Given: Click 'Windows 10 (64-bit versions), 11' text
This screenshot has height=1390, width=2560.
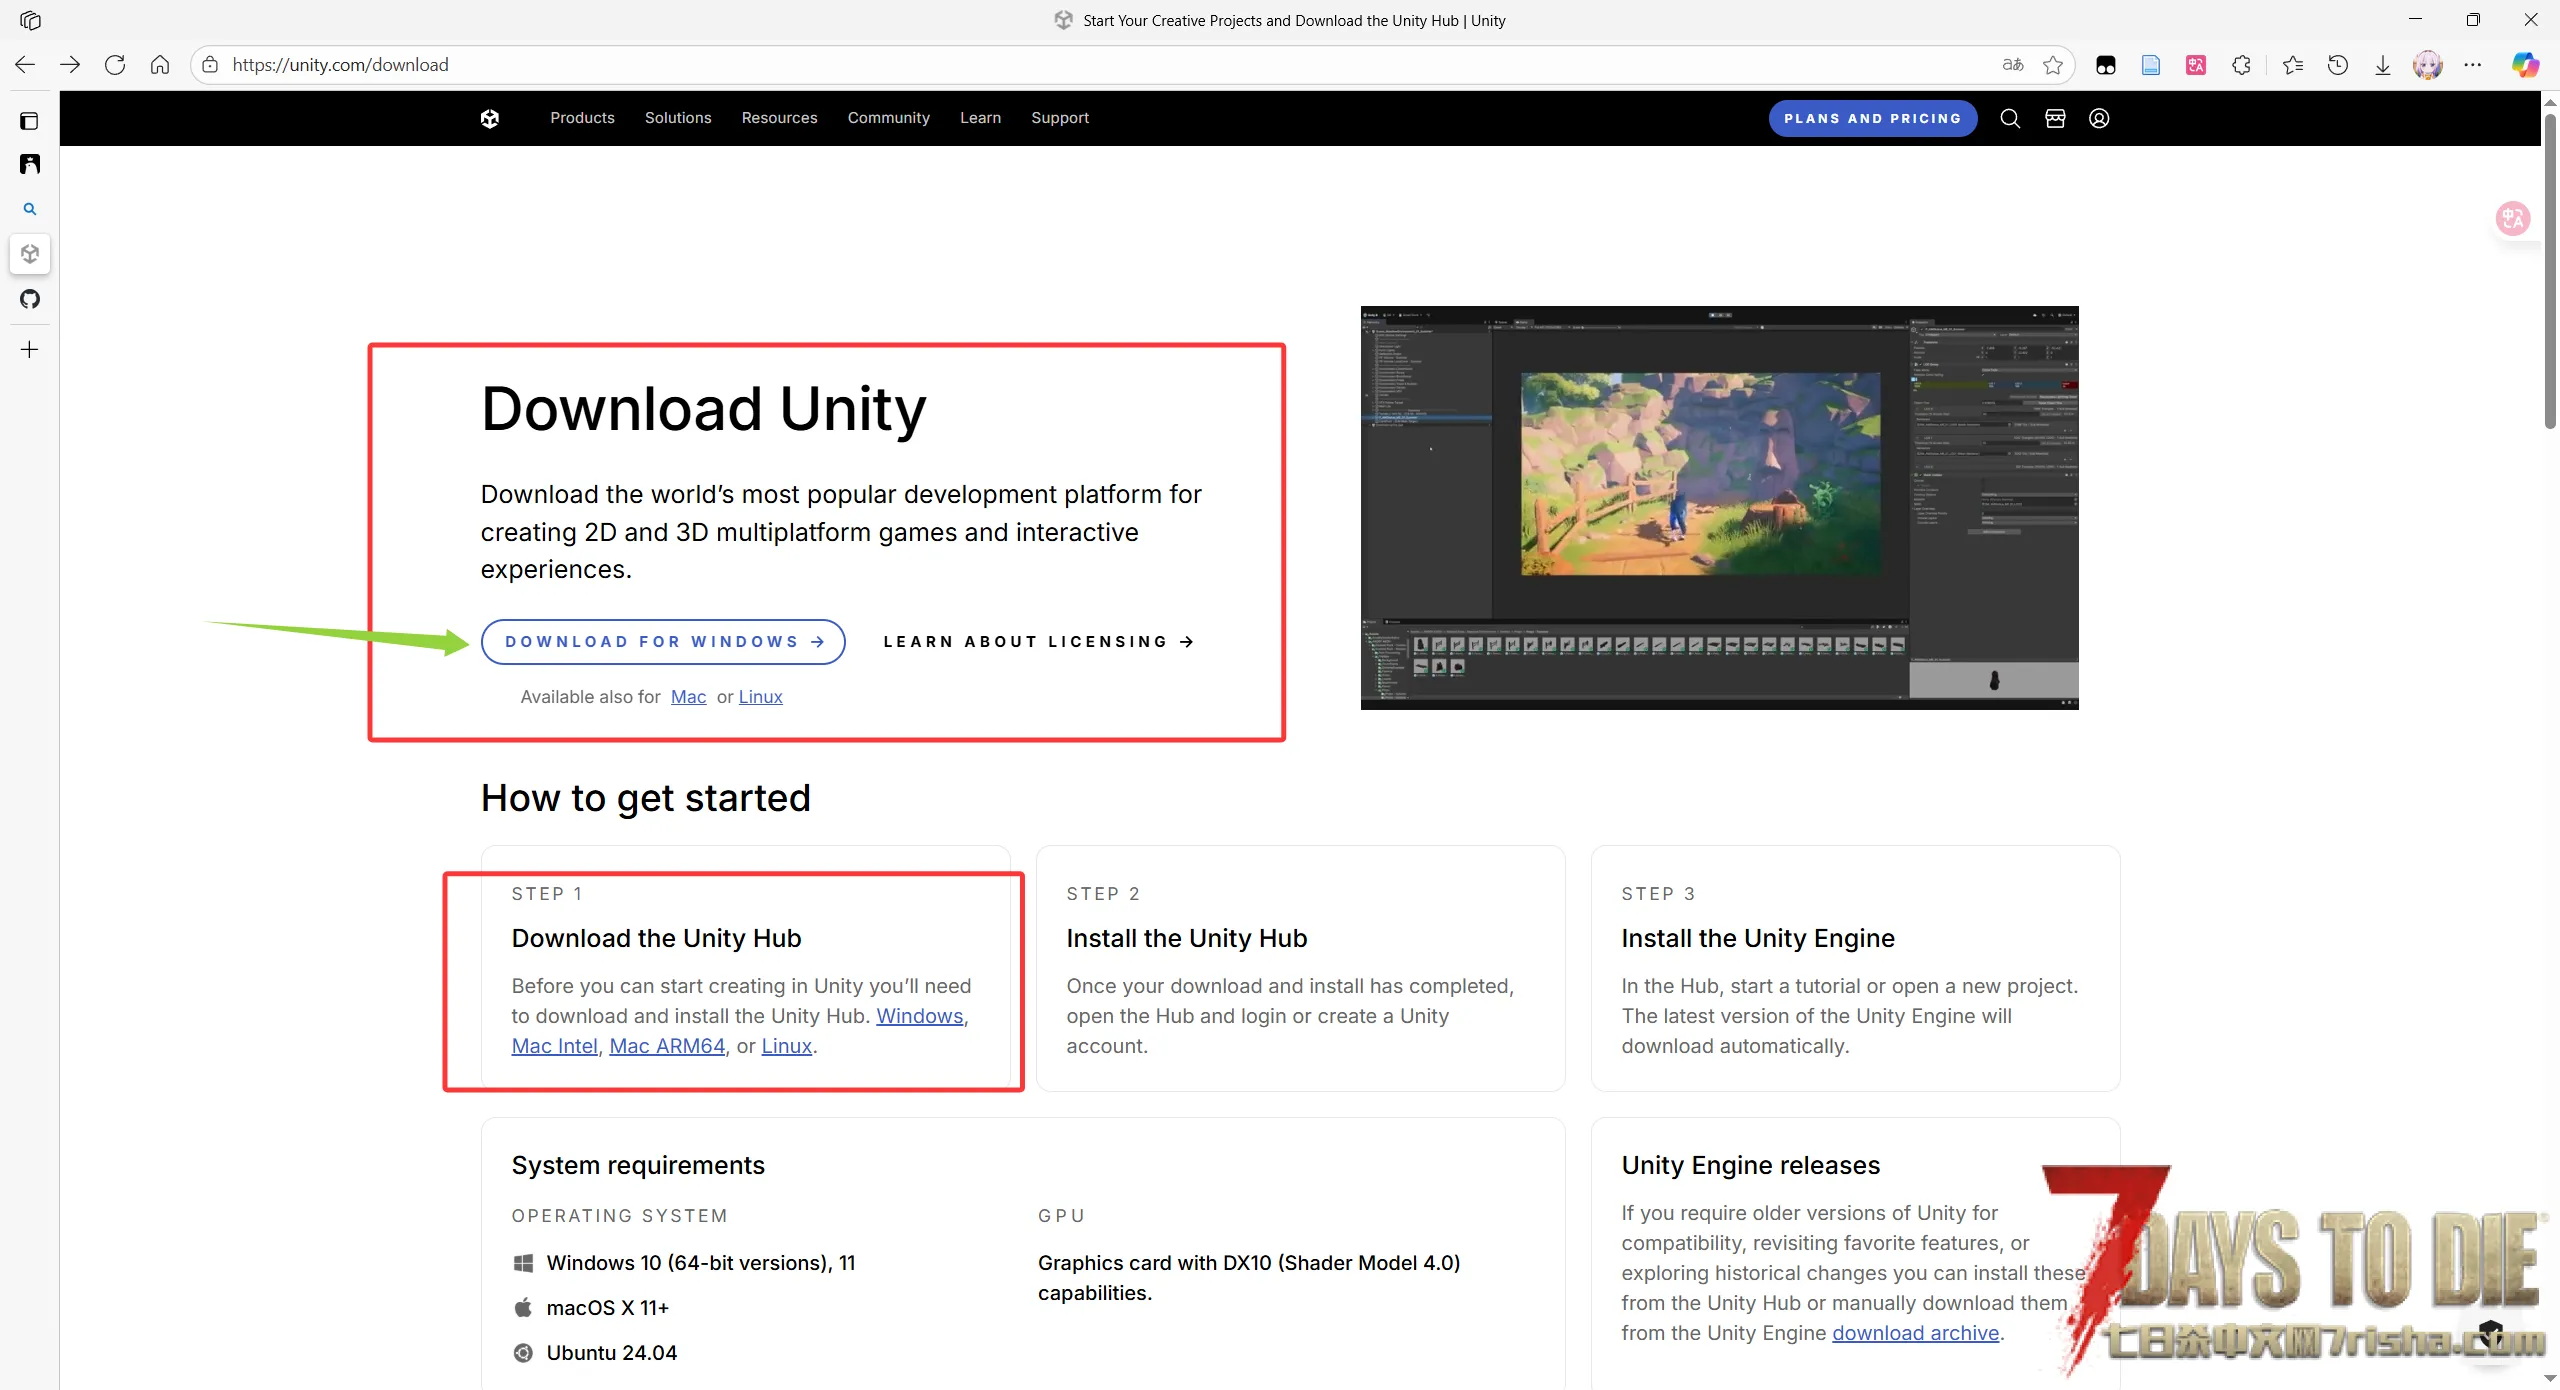Looking at the screenshot, I should (700, 1263).
